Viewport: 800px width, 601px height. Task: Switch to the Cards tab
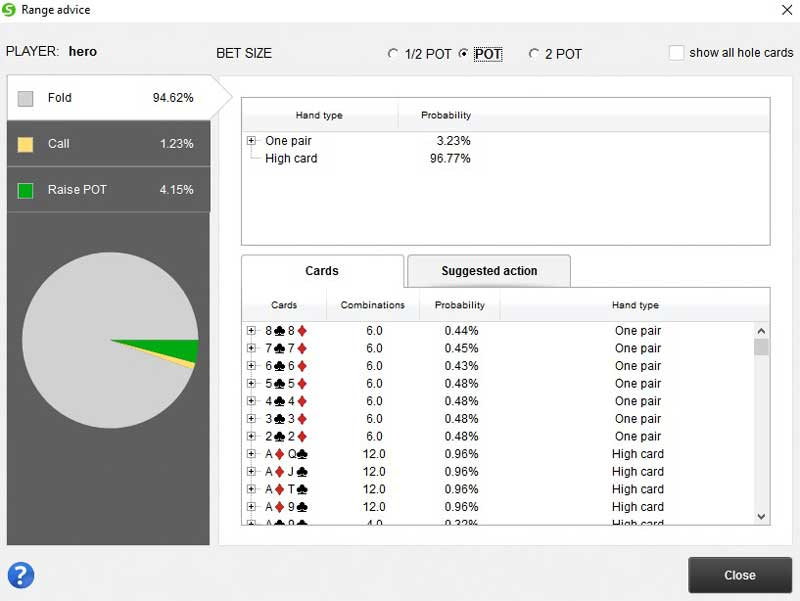click(x=322, y=271)
